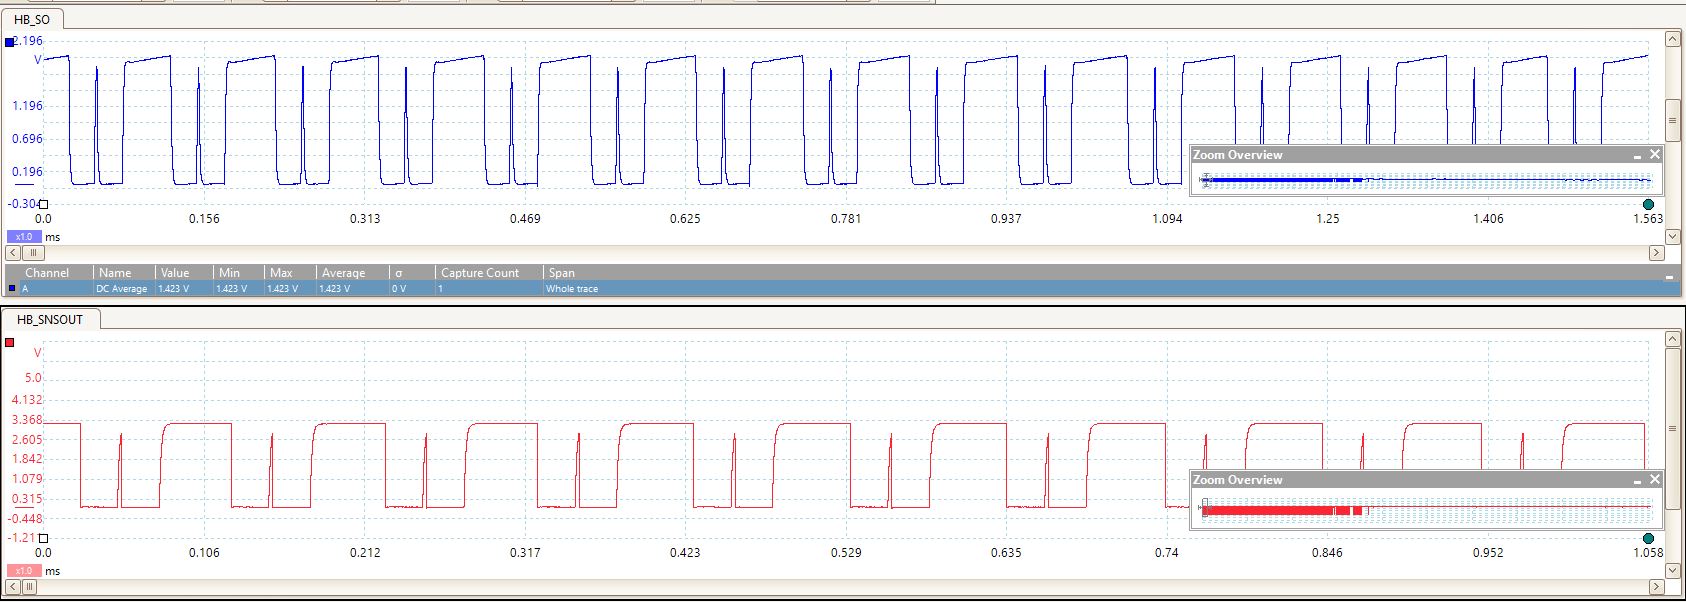This screenshot has width=1686, height=602.
Task: Click HB_SO horizontal scrollbar left arrow
Action: pyautogui.click(x=13, y=253)
